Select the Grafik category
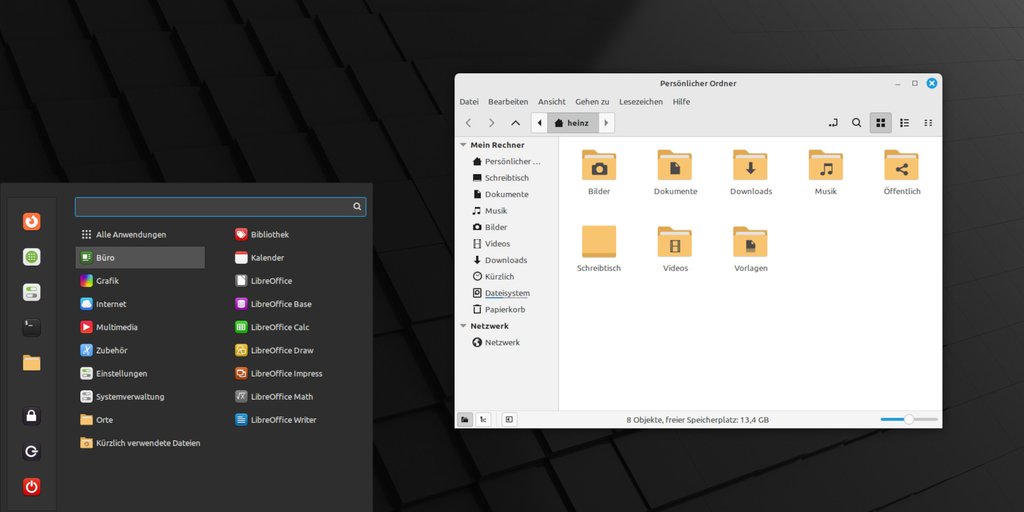Image resolution: width=1024 pixels, height=512 pixels. [x=107, y=281]
